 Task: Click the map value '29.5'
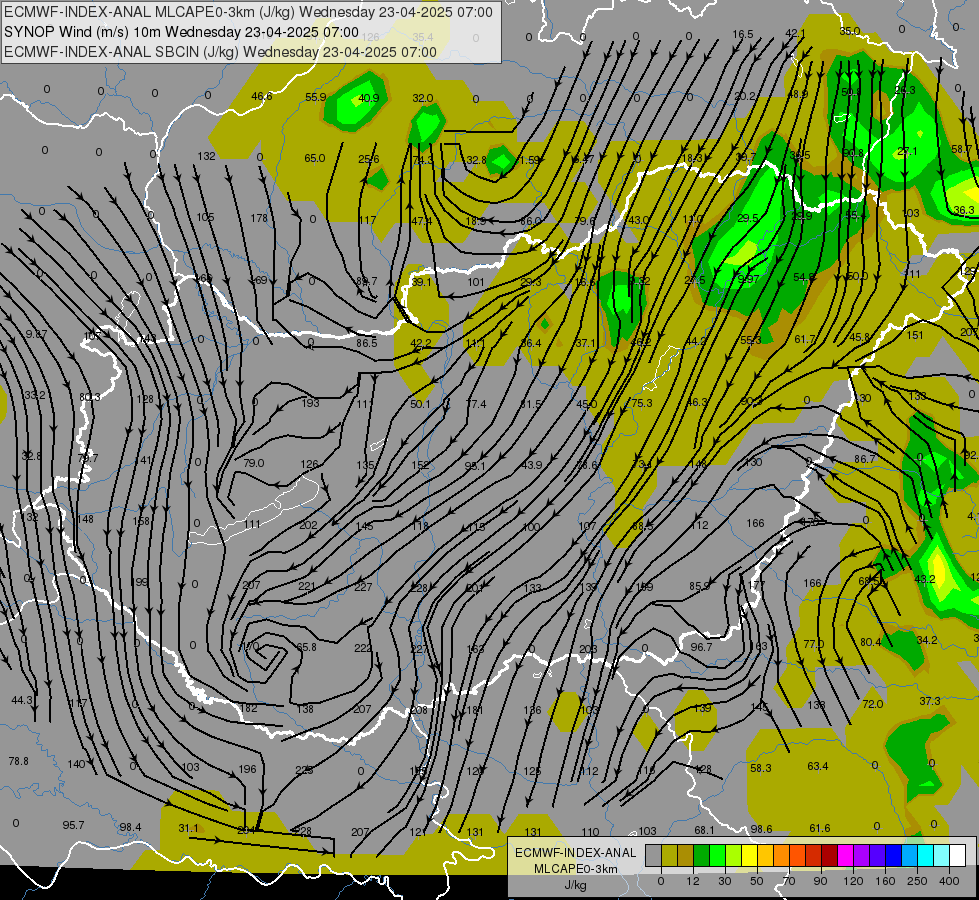[x=747, y=219]
